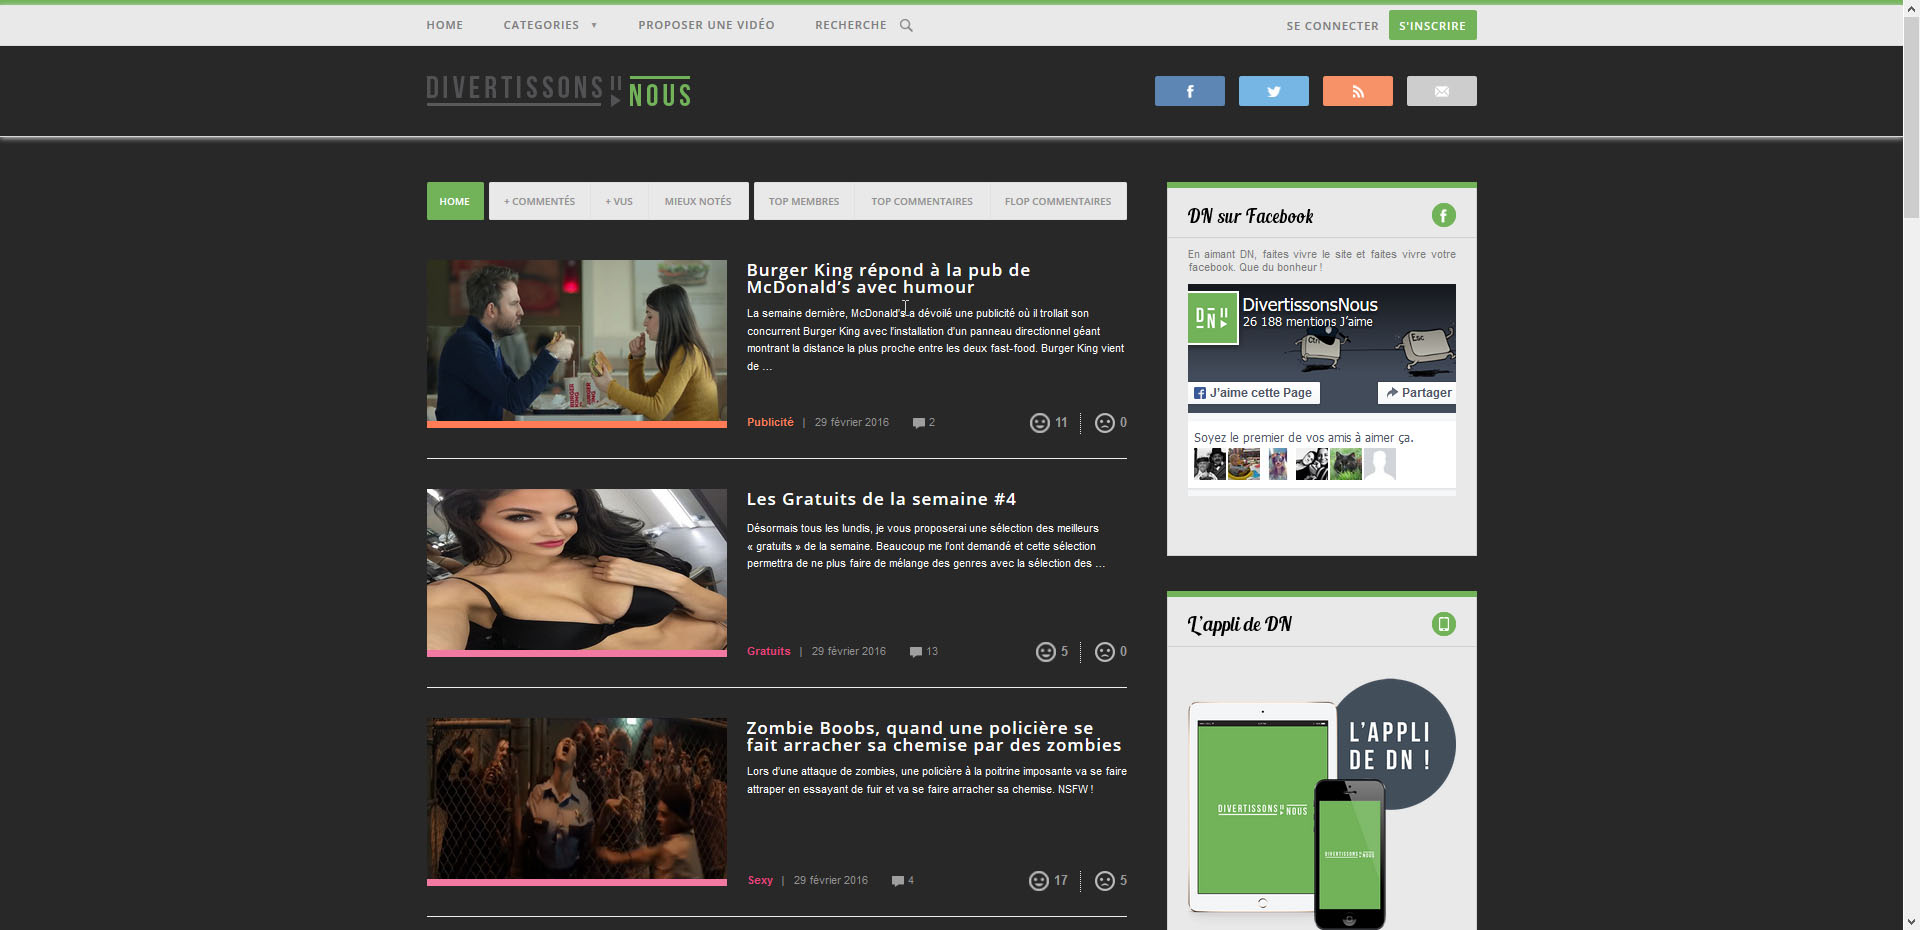Click Publicité category link

tap(770, 422)
